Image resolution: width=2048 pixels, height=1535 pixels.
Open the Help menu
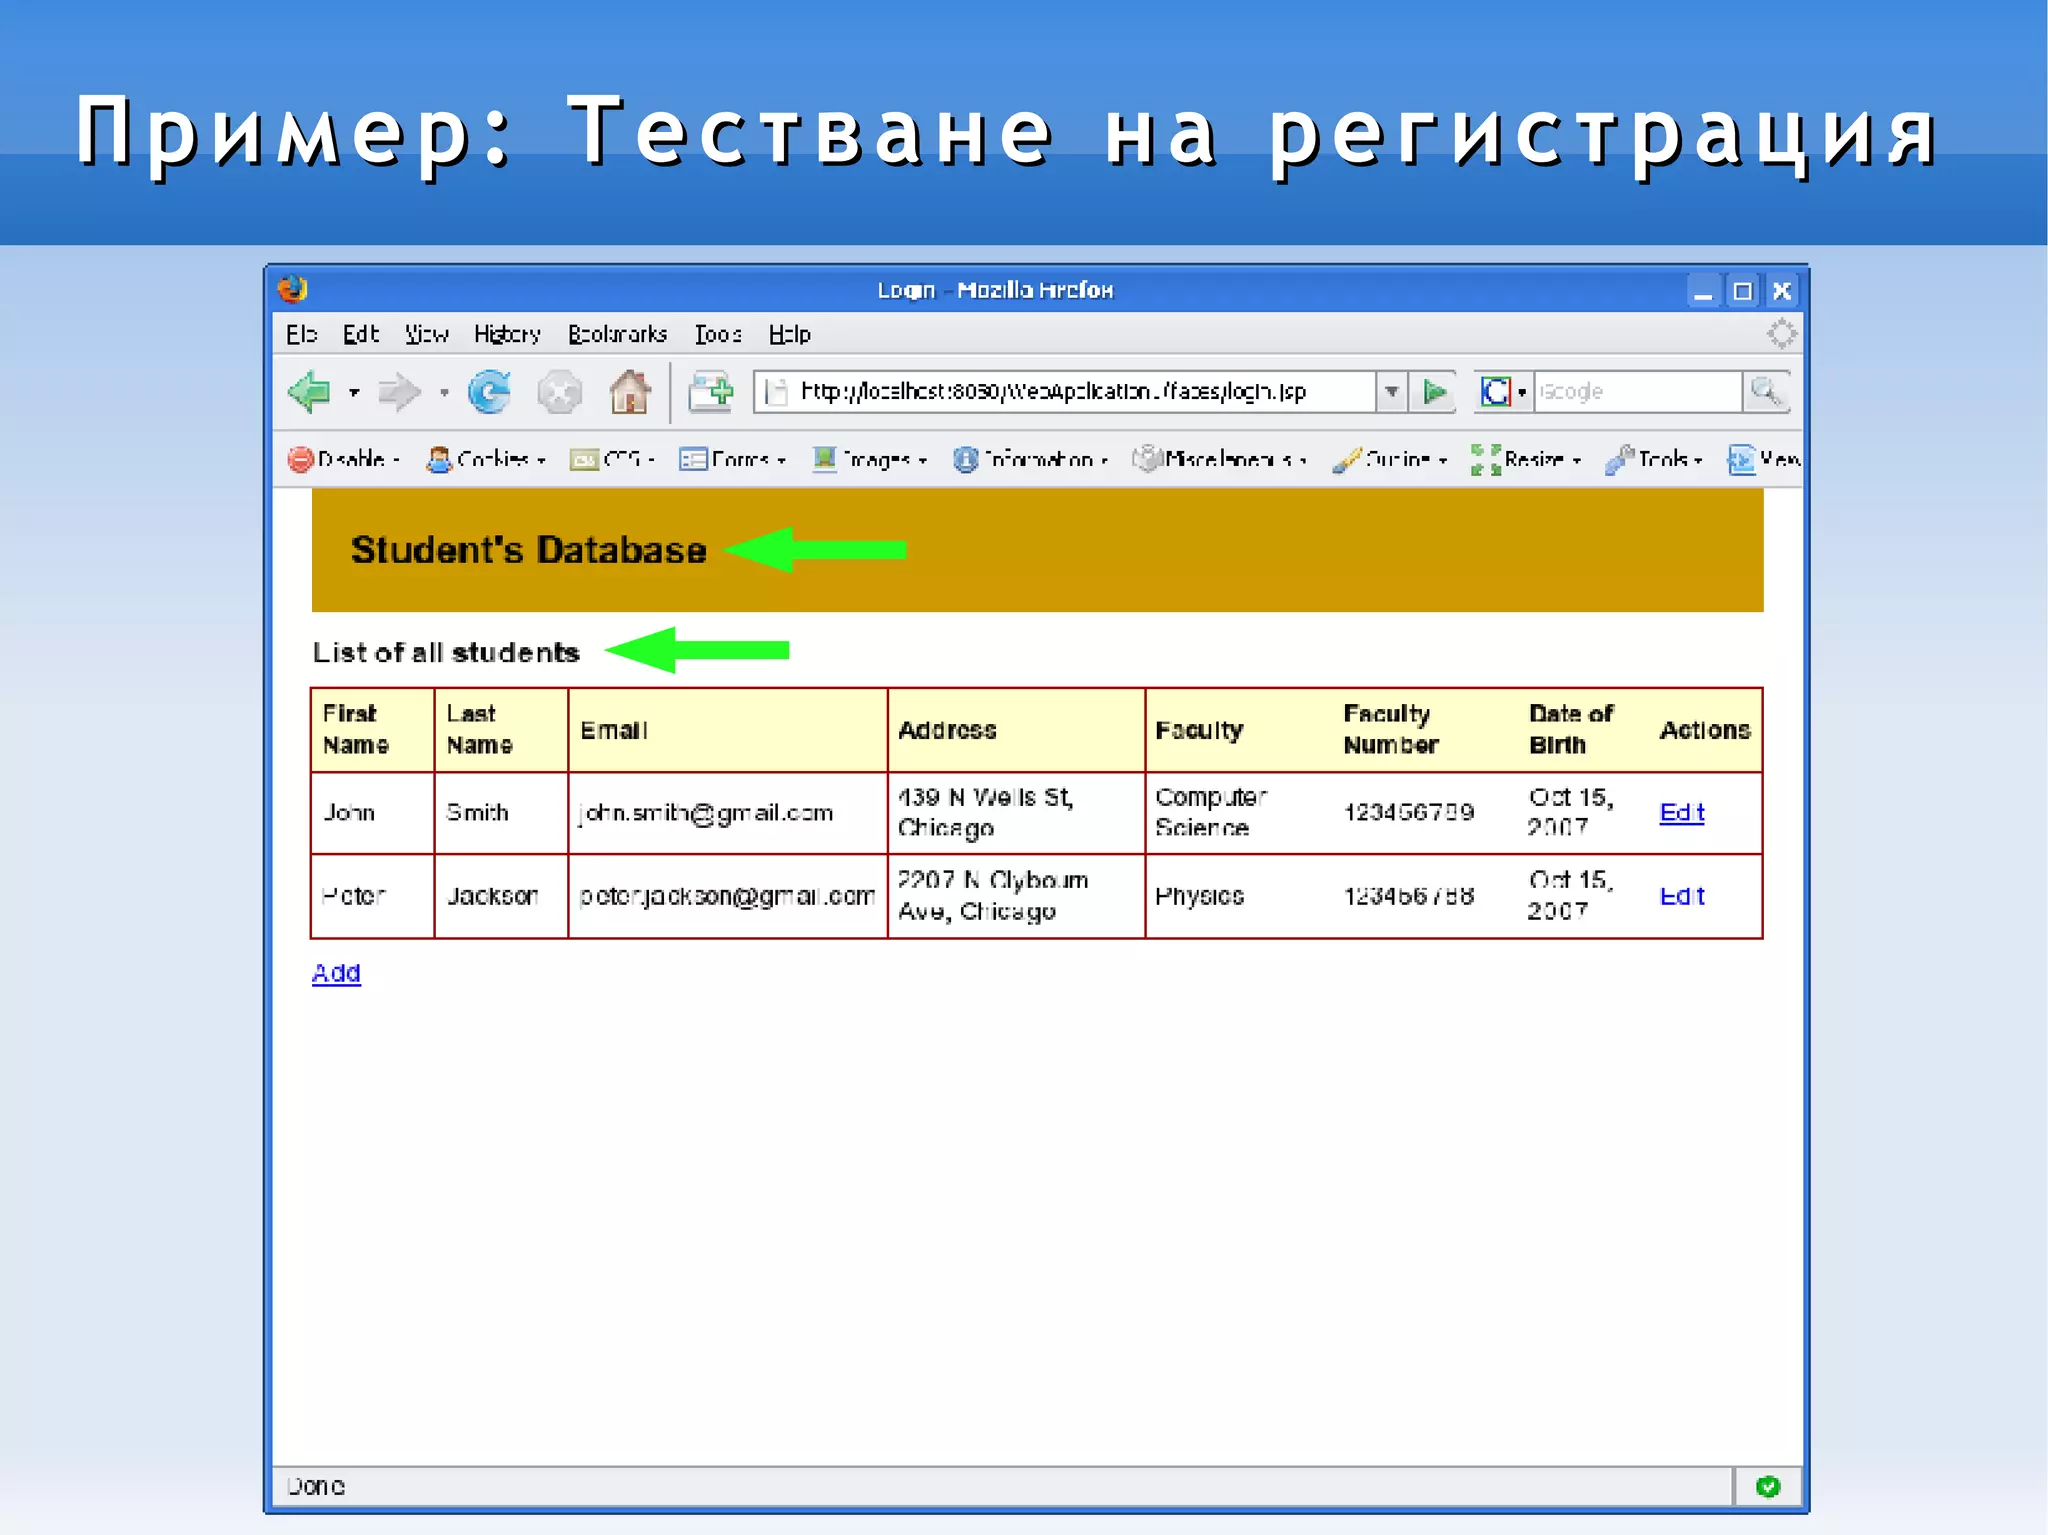[x=789, y=334]
